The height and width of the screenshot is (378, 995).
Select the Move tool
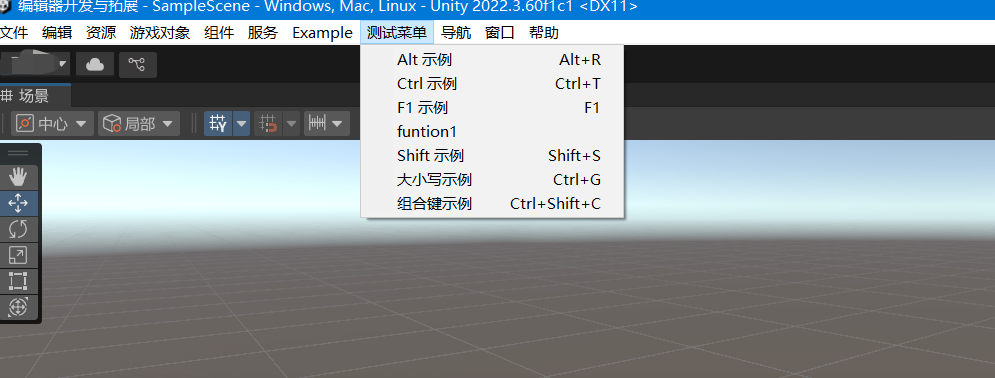click(x=18, y=204)
